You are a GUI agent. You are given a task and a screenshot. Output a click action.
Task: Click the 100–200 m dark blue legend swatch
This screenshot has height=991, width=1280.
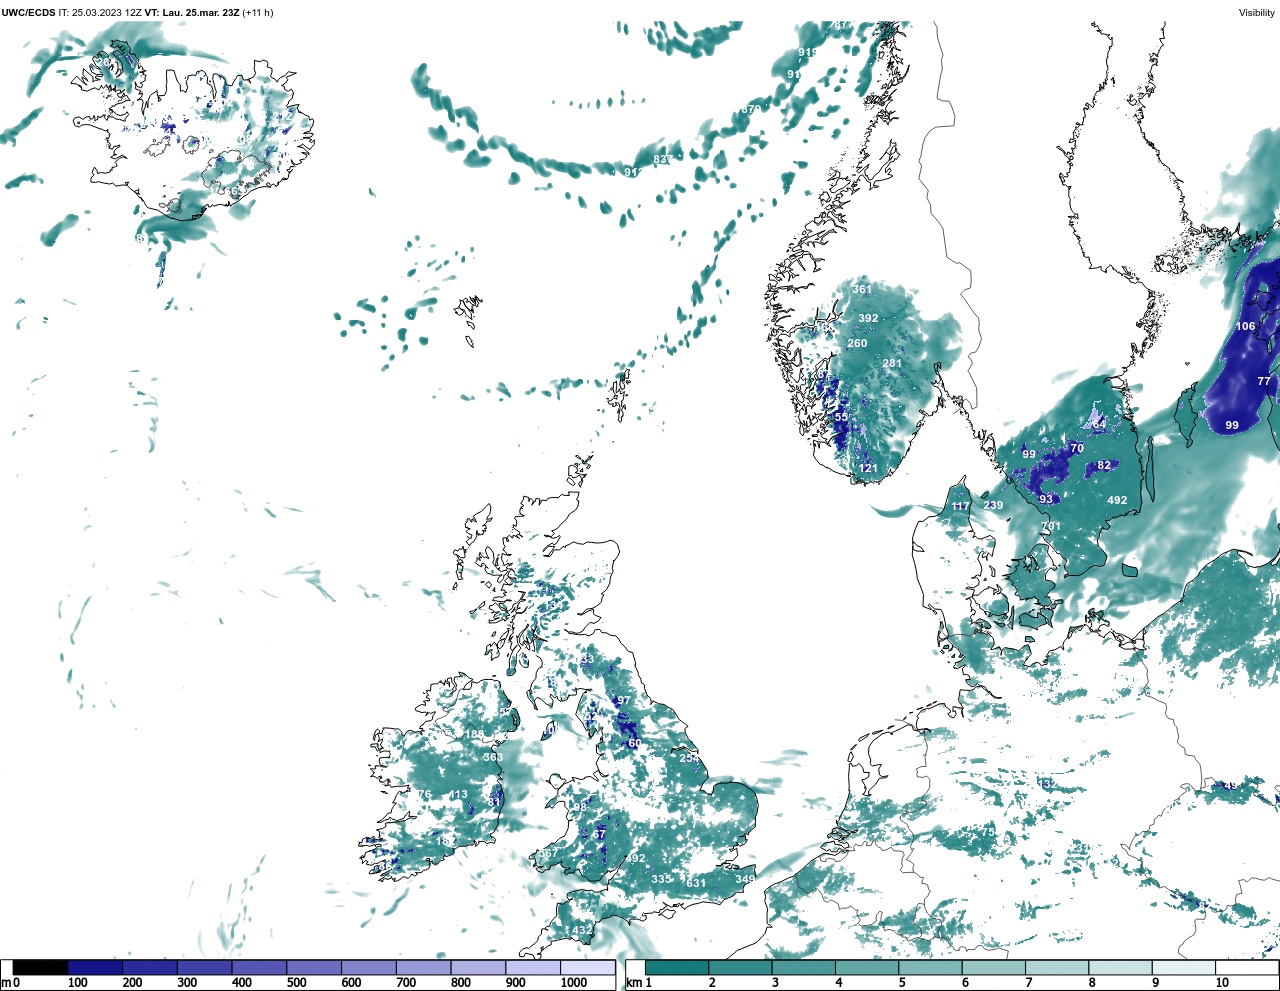tap(95, 968)
